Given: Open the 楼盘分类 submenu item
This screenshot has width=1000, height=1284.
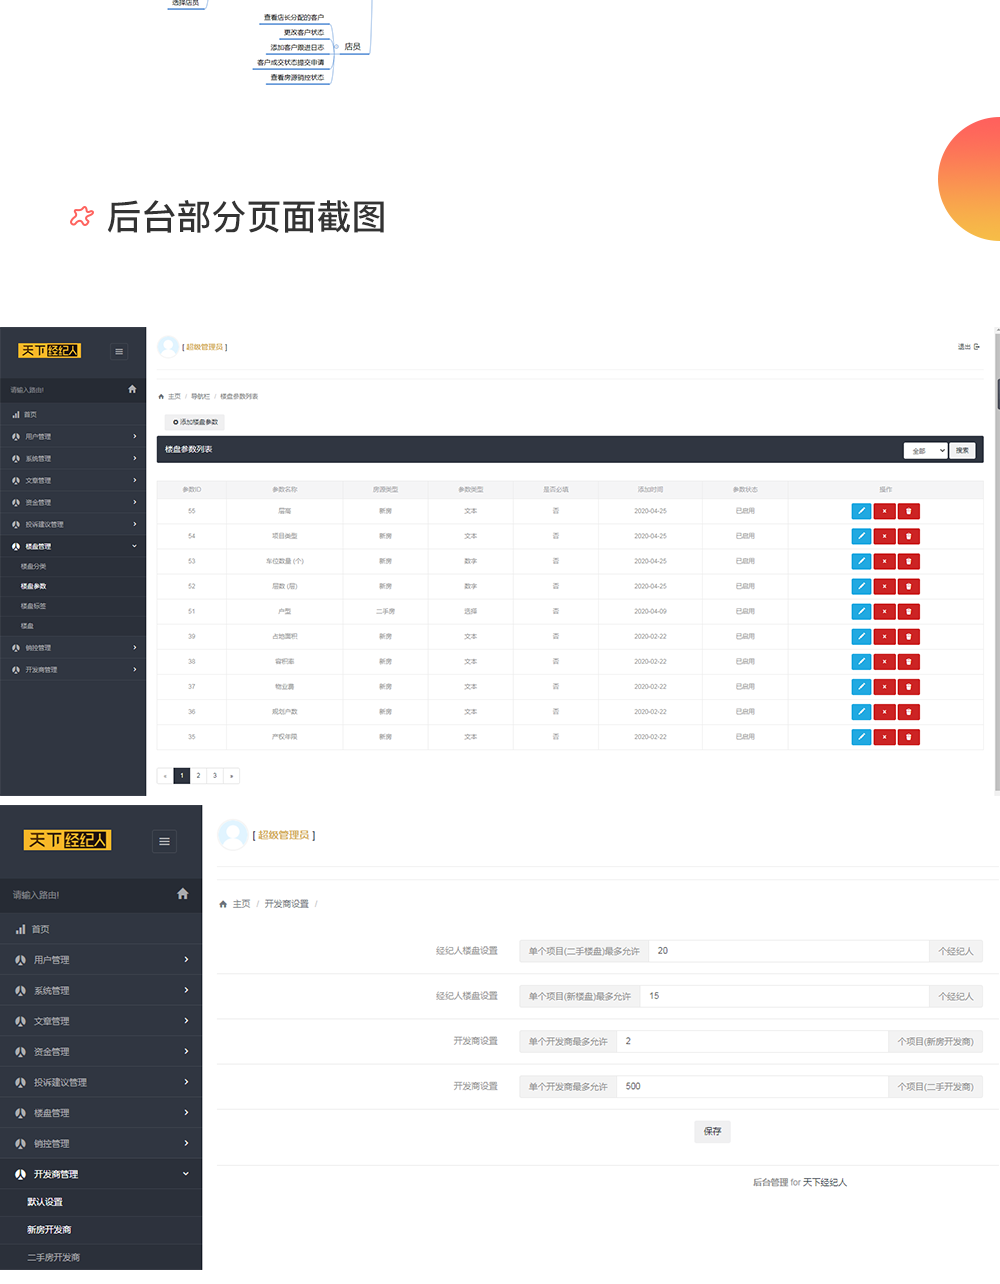Looking at the screenshot, I should click(34, 566).
